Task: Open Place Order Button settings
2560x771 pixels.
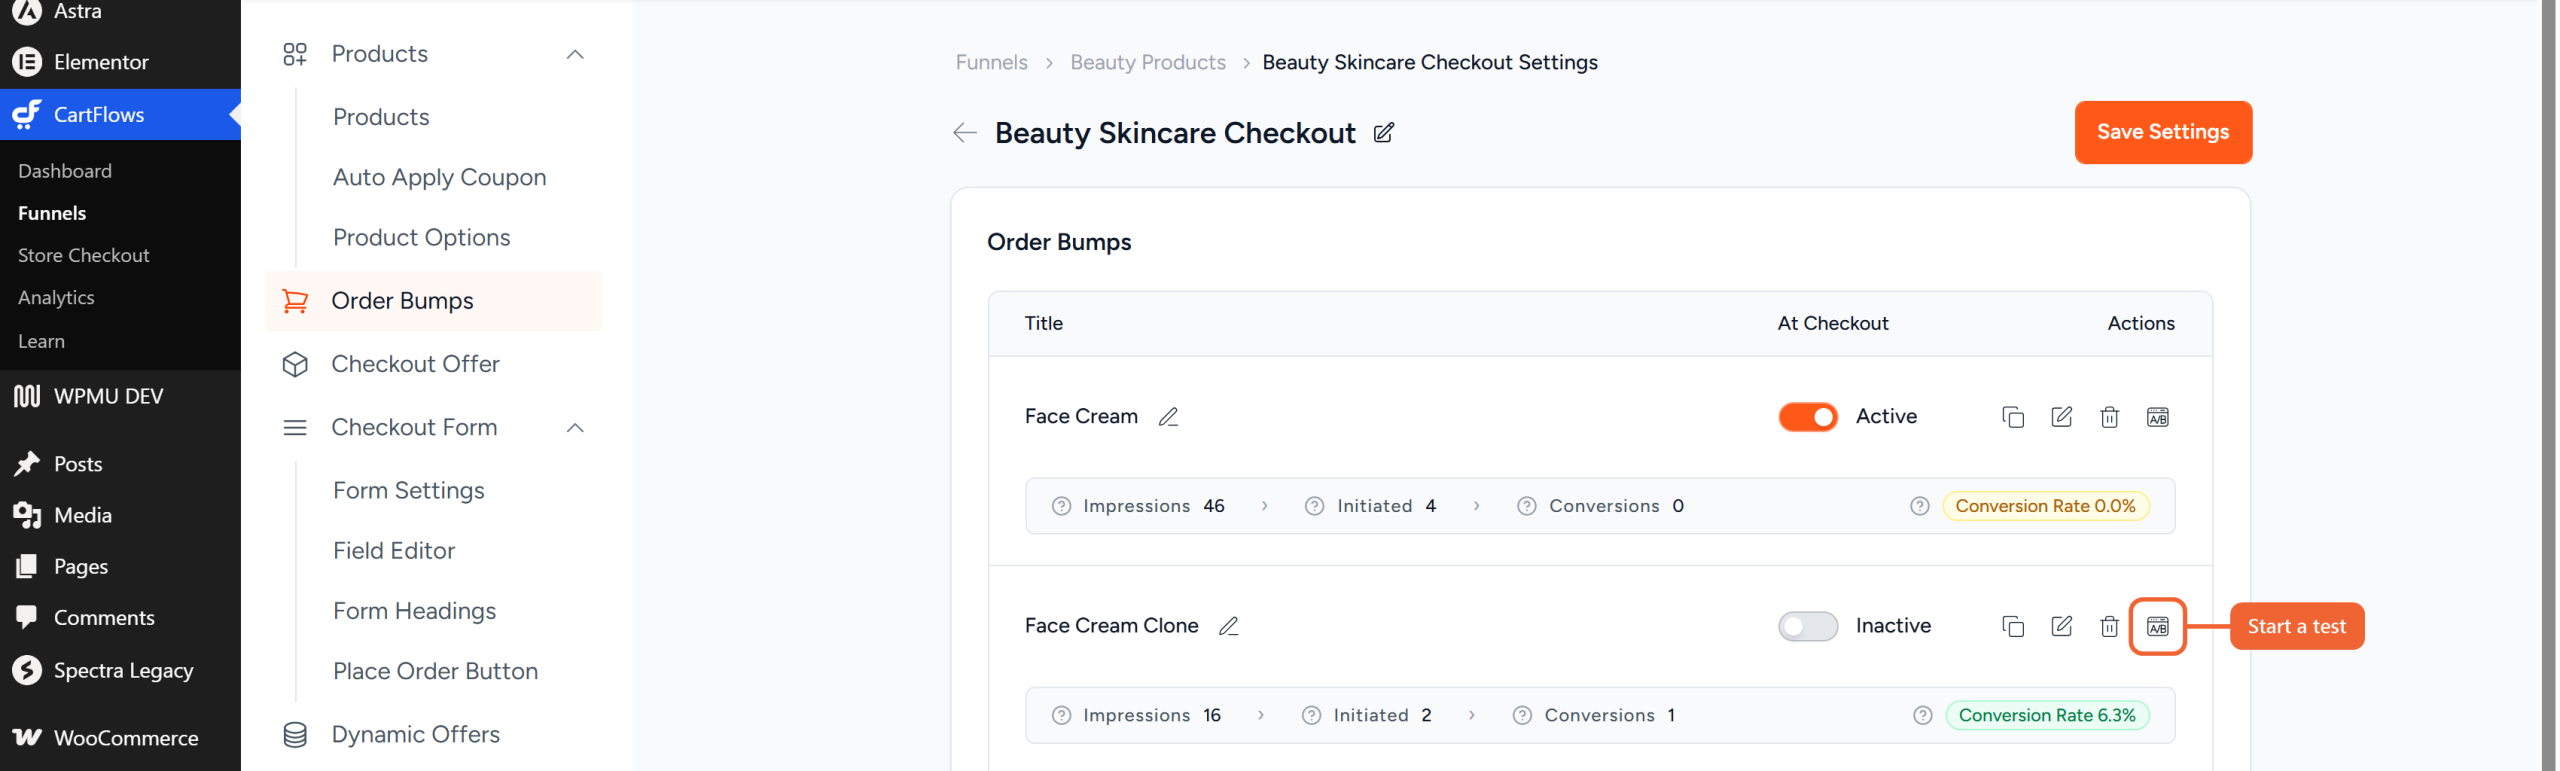Action: (x=435, y=671)
